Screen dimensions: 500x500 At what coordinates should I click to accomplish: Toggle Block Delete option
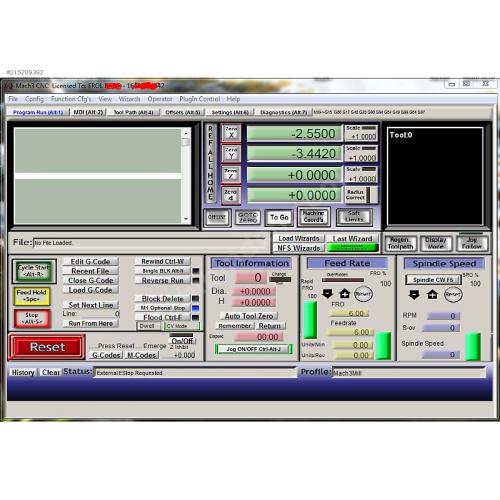pos(163,299)
